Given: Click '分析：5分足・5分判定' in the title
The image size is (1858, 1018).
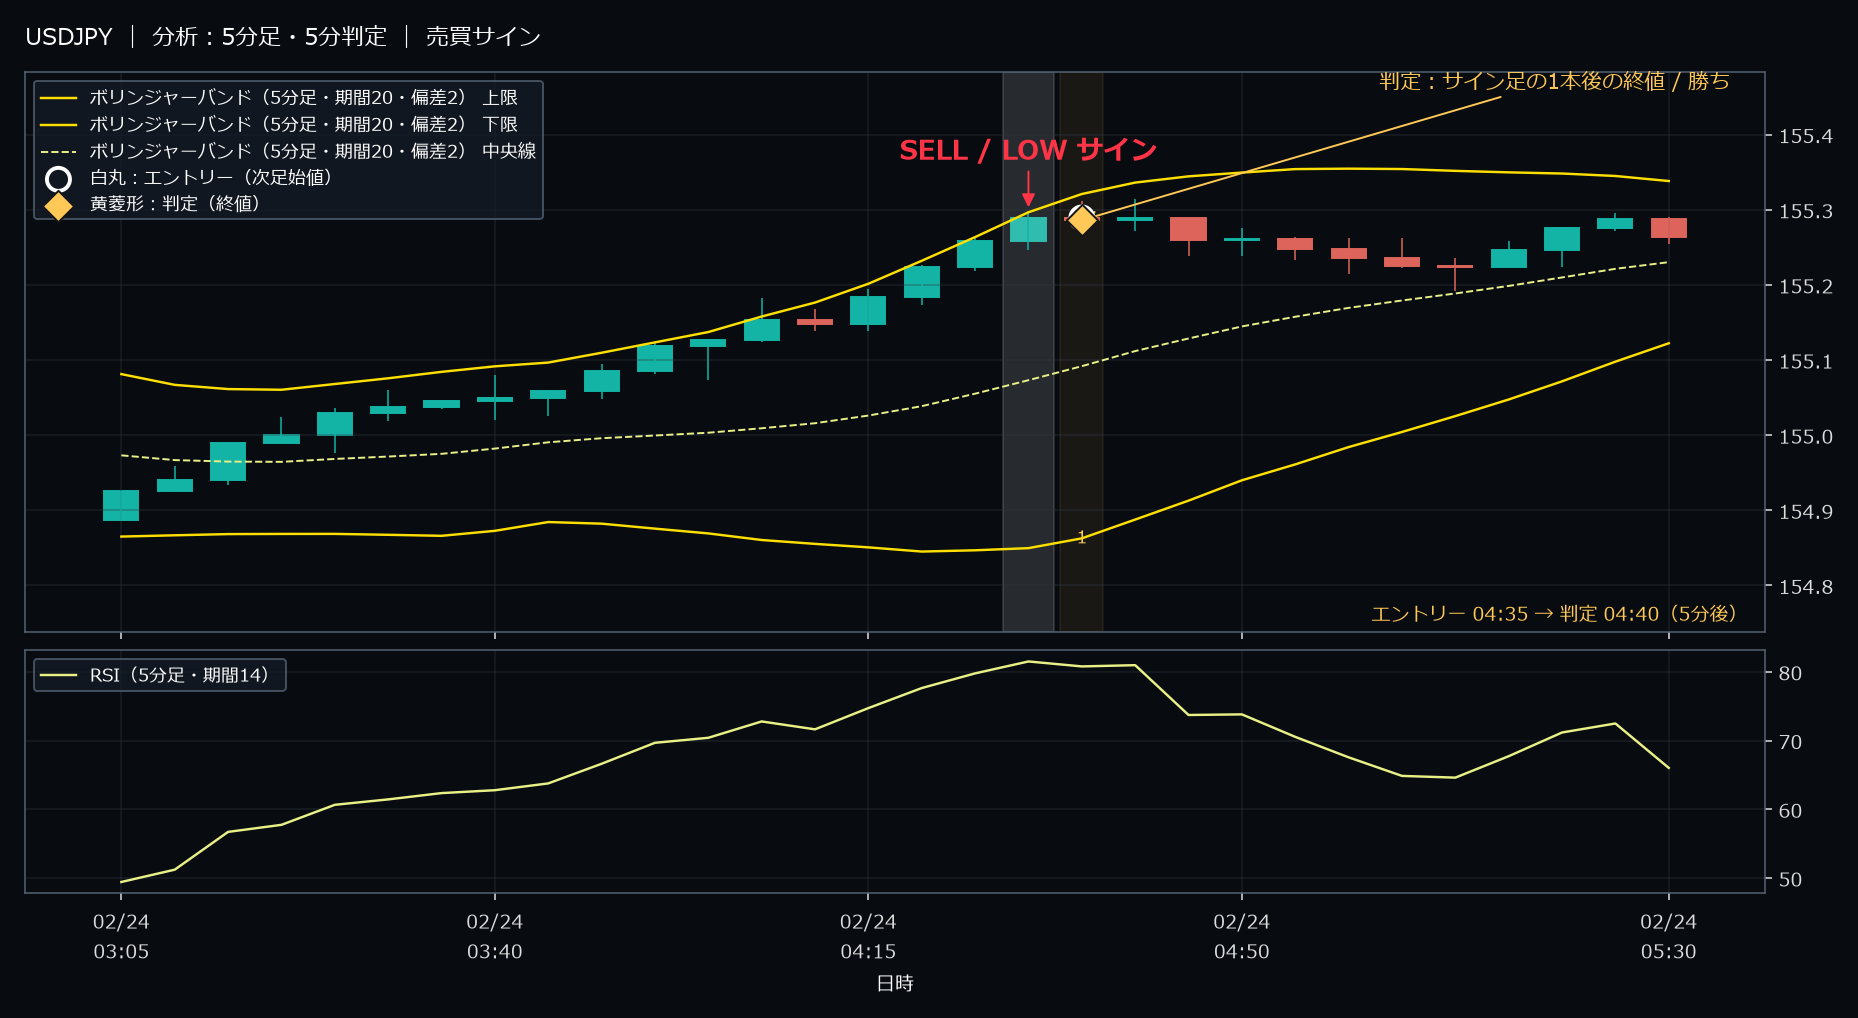Looking at the screenshot, I should [x=269, y=37].
